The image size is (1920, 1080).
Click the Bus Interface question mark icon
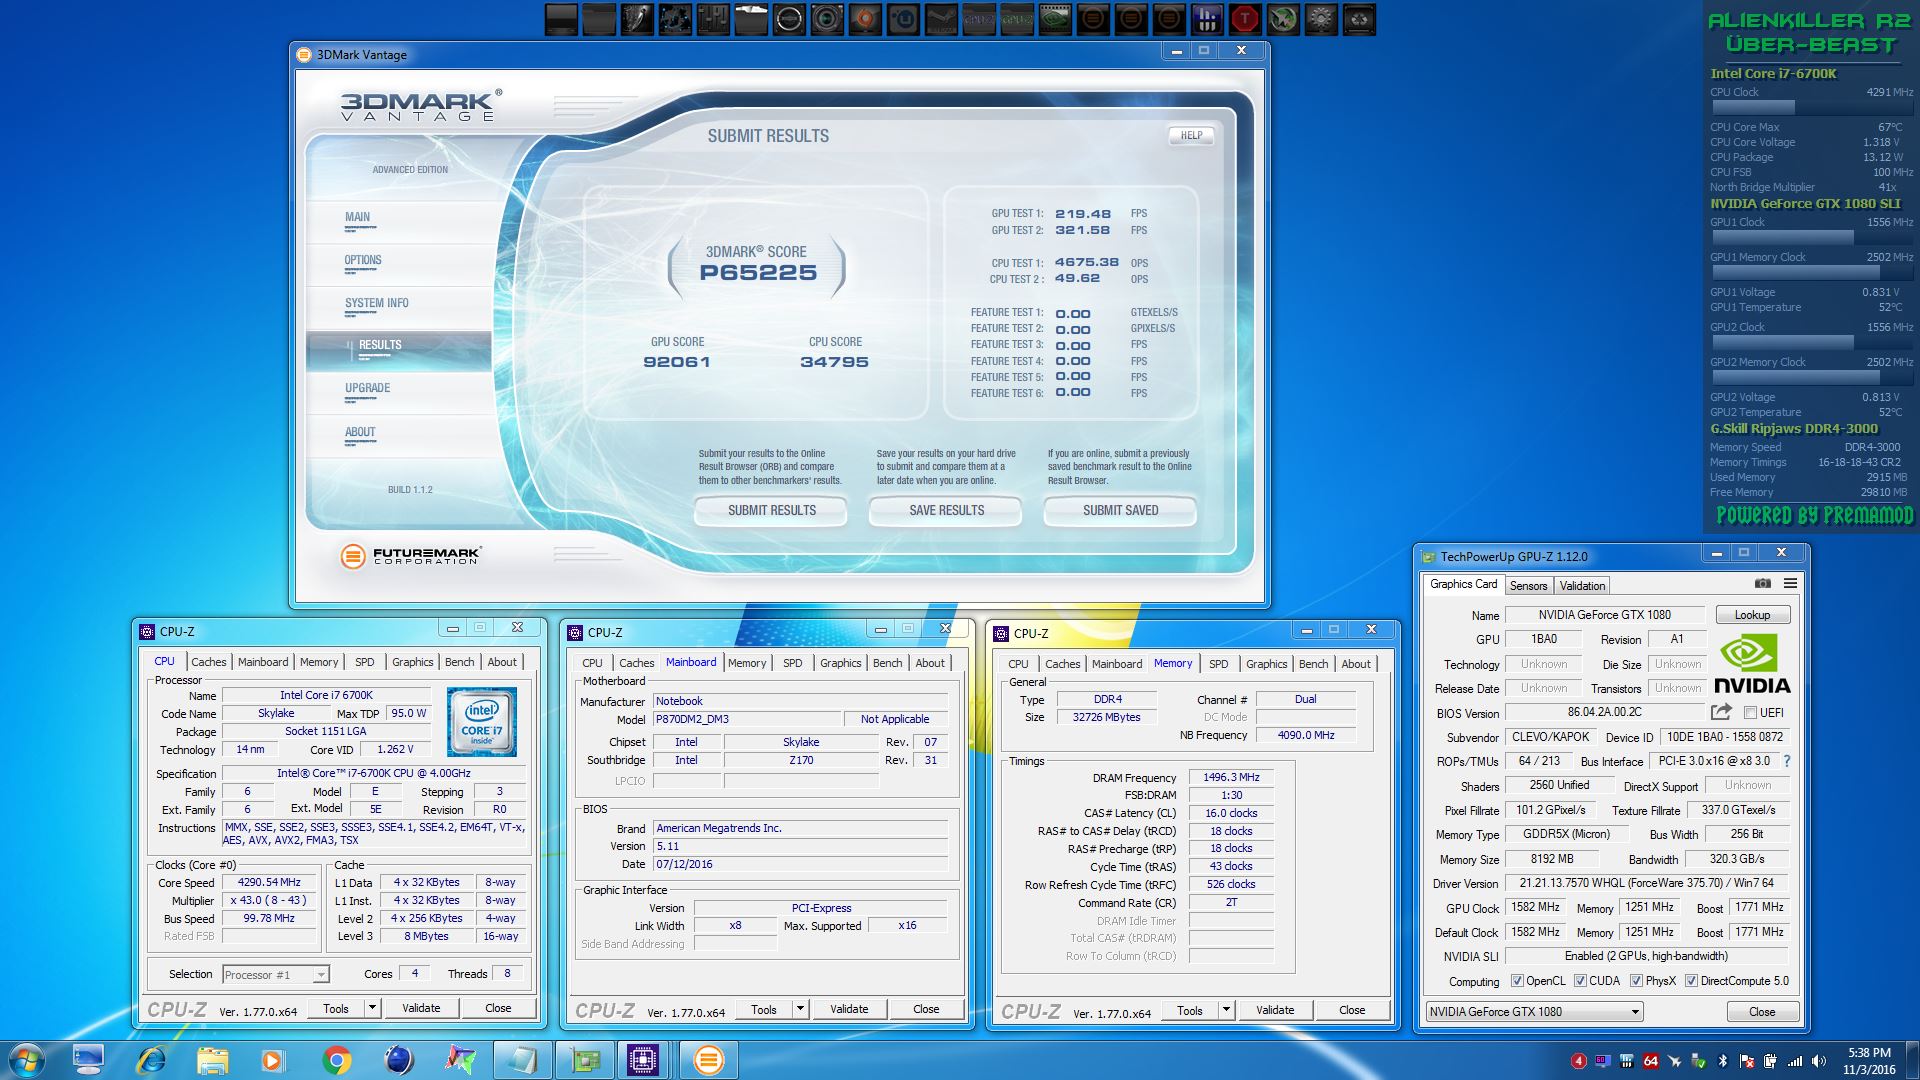coord(1787,761)
